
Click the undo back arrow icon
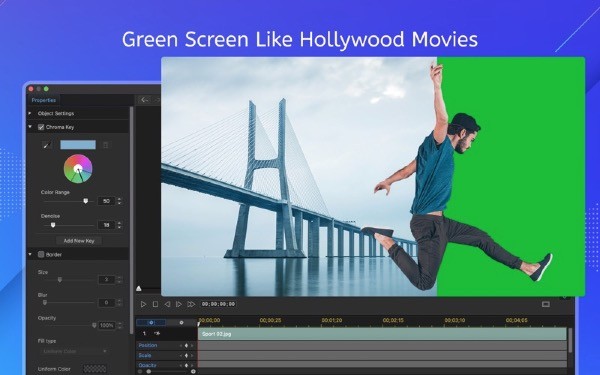point(144,100)
